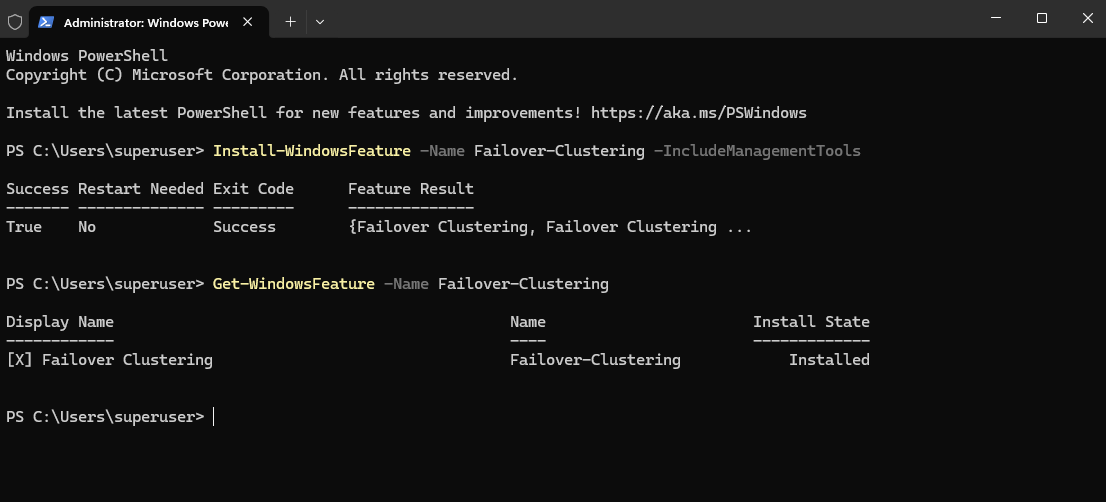Click the Install-WindowsFeature command text

pyautogui.click(x=312, y=151)
